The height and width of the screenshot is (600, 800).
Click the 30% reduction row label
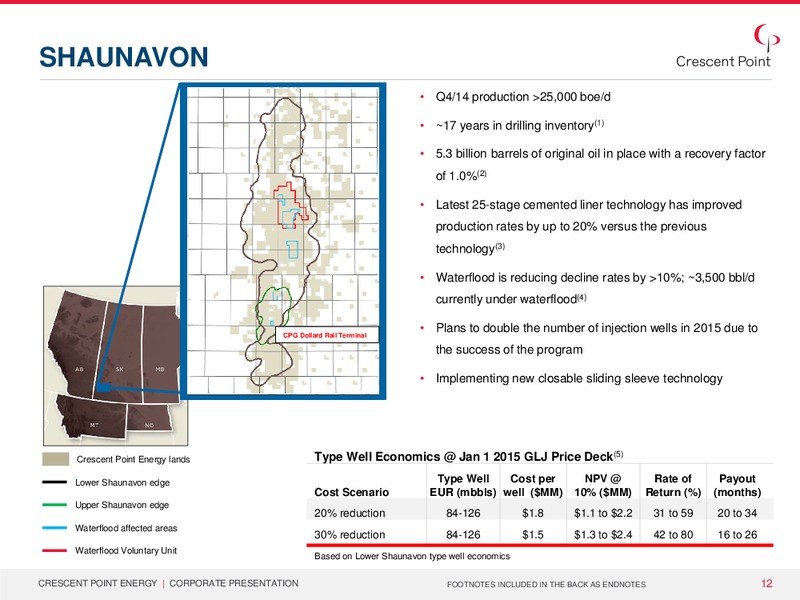349,535
